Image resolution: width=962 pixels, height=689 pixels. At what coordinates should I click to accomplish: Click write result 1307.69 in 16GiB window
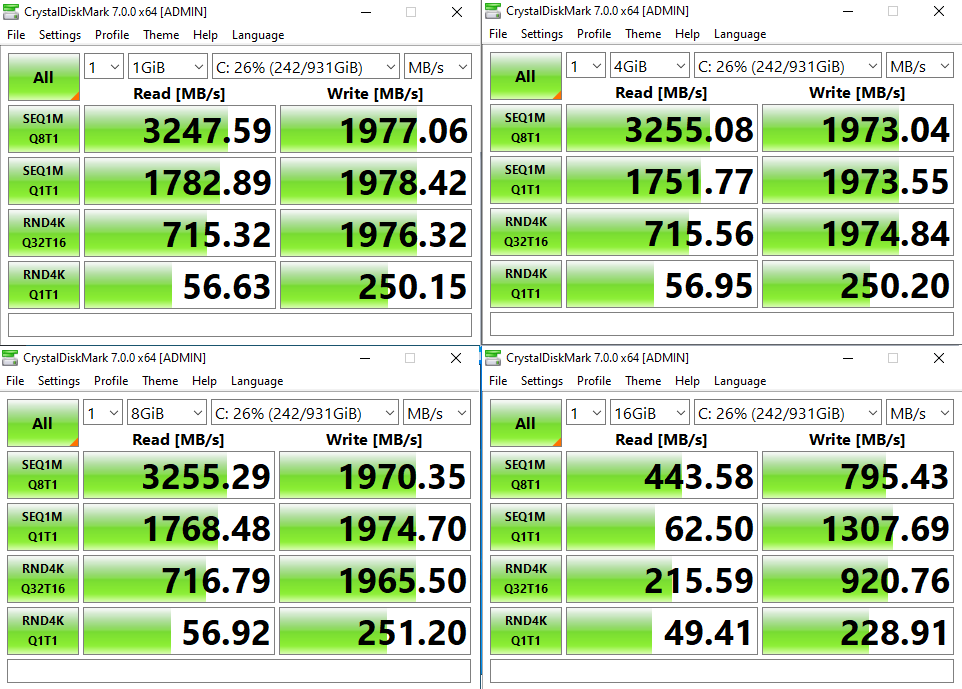pyautogui.click(x=858, y=527)
